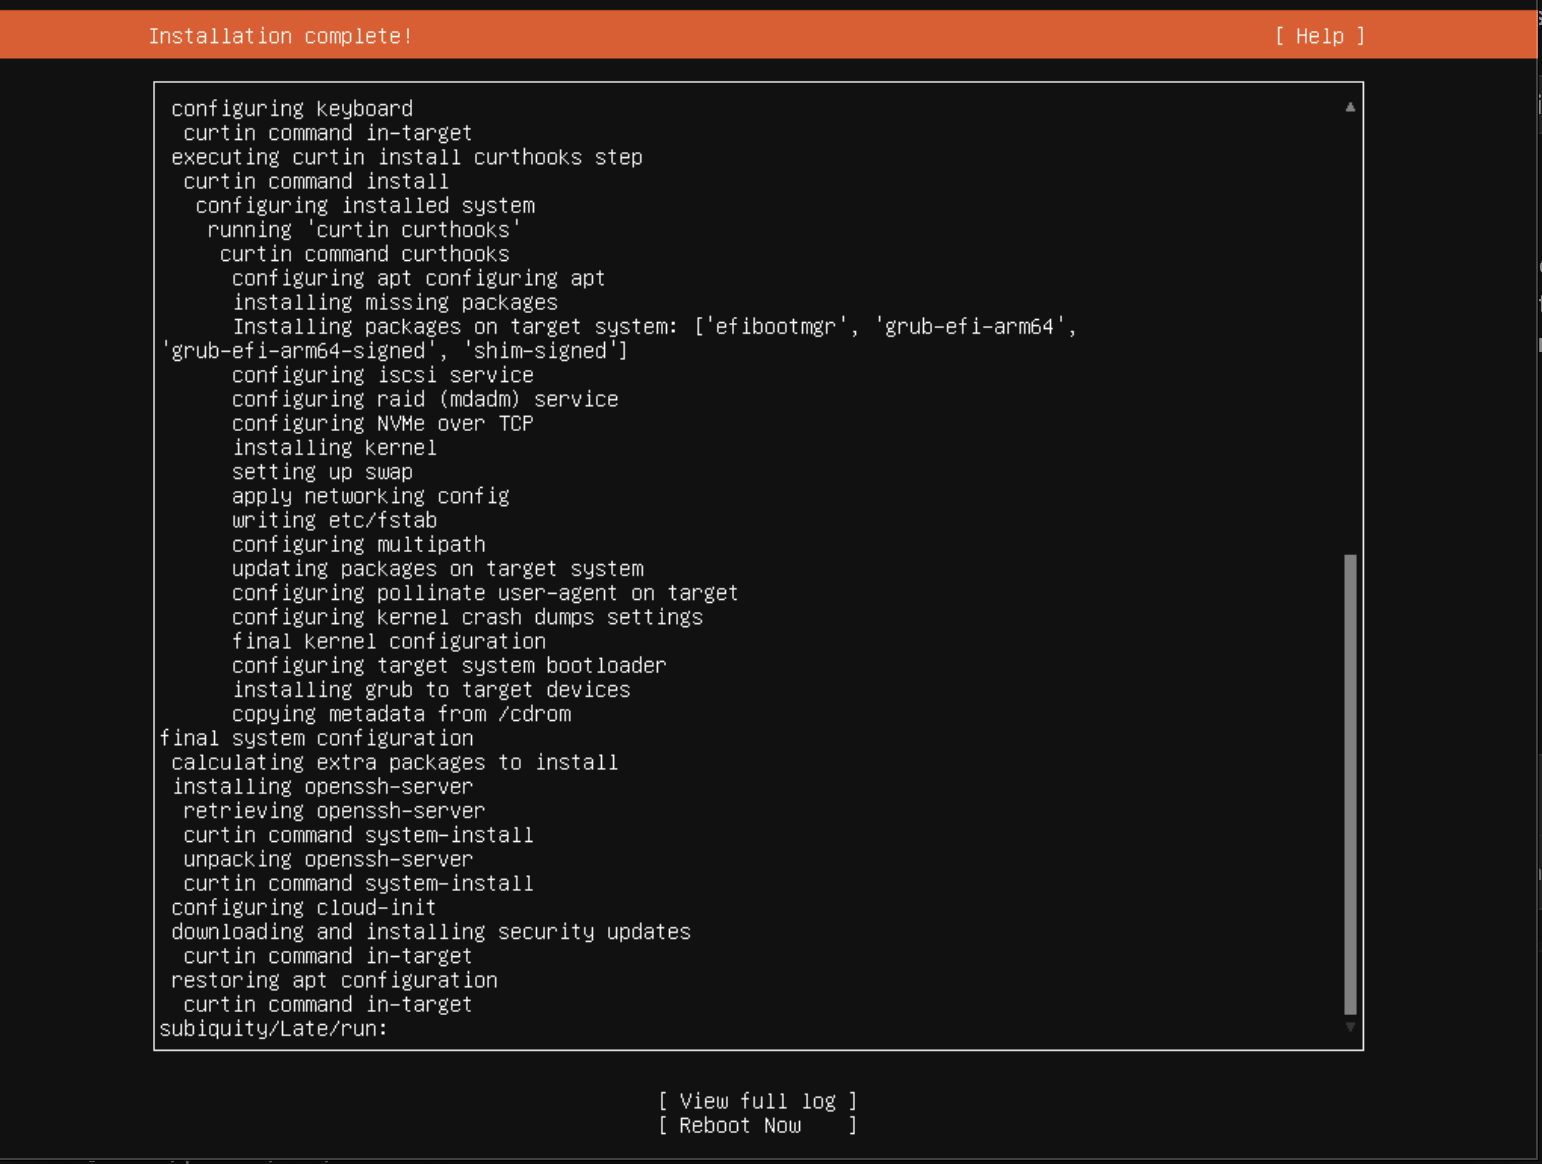
Task: Click the 'Installation complete!' header title
Action: [x=280, y=36]
